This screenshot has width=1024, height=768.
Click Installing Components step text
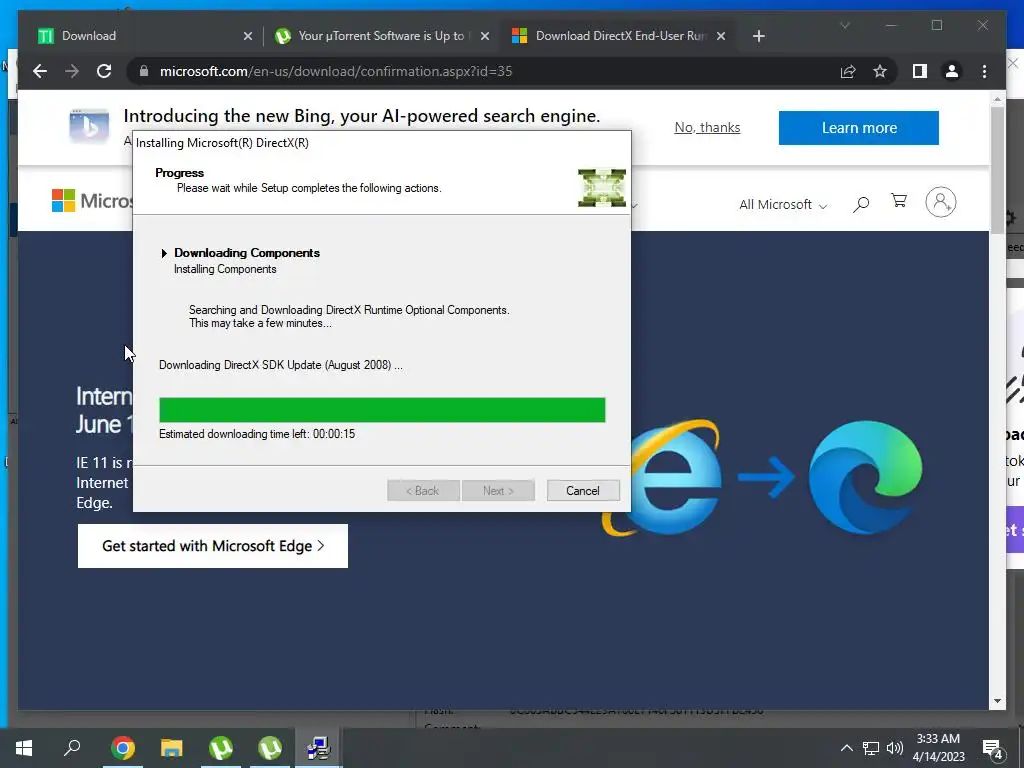225,269
